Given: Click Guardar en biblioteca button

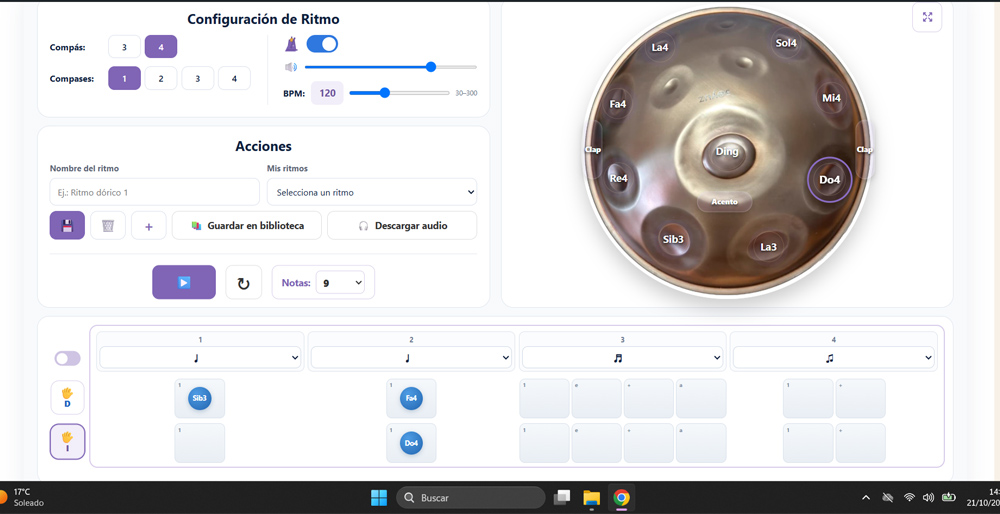Looking at the screenshot, I should pos(247,225).
